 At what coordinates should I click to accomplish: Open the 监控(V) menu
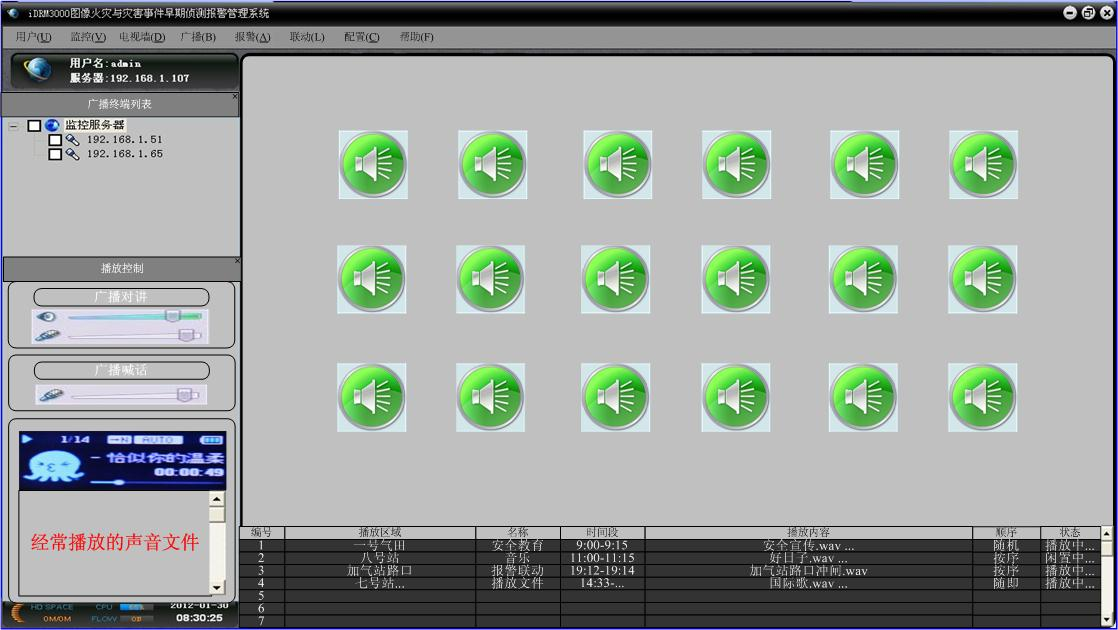87,37
